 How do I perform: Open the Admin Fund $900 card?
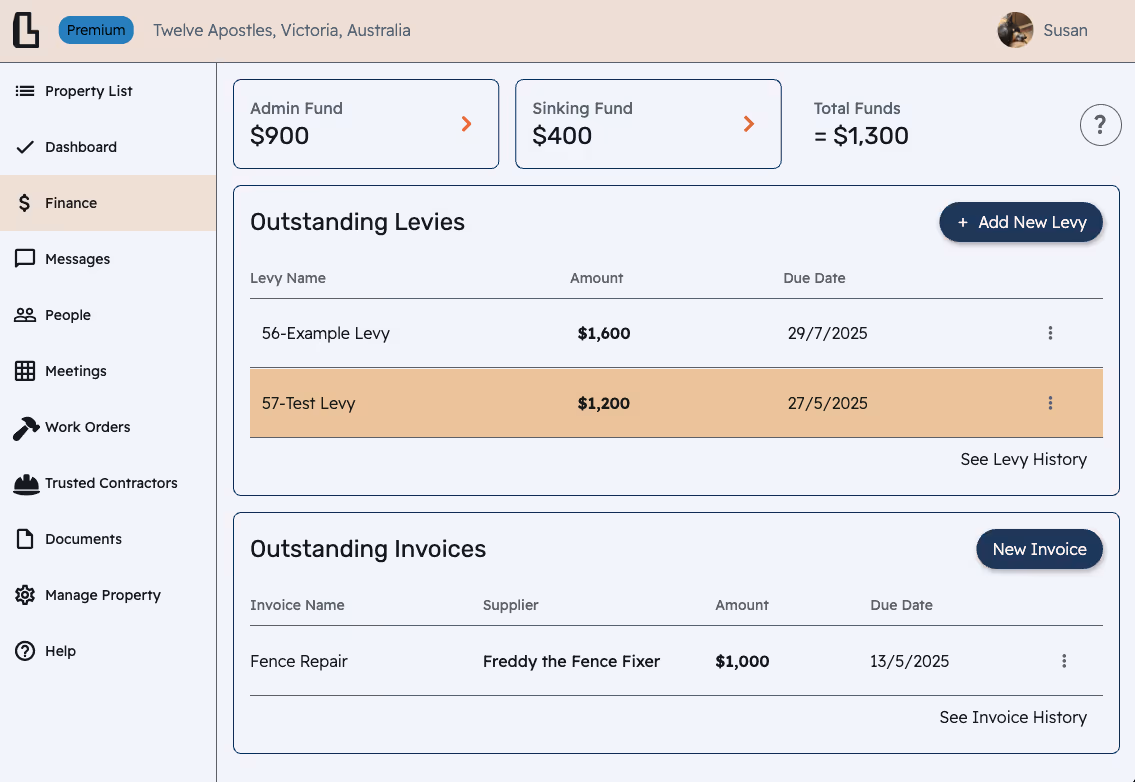pyautogui.click(x=366, y=124)
